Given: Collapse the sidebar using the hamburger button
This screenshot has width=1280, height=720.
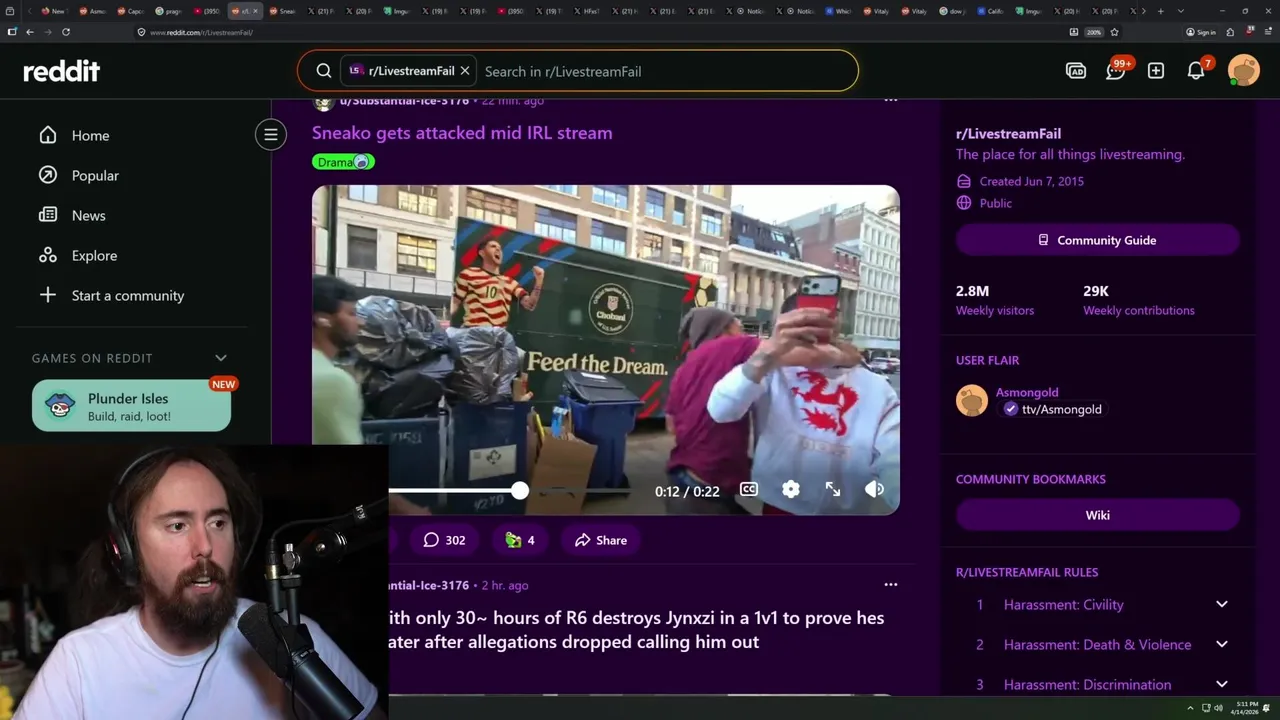Looking at the screenshot, I should (270, 135).
